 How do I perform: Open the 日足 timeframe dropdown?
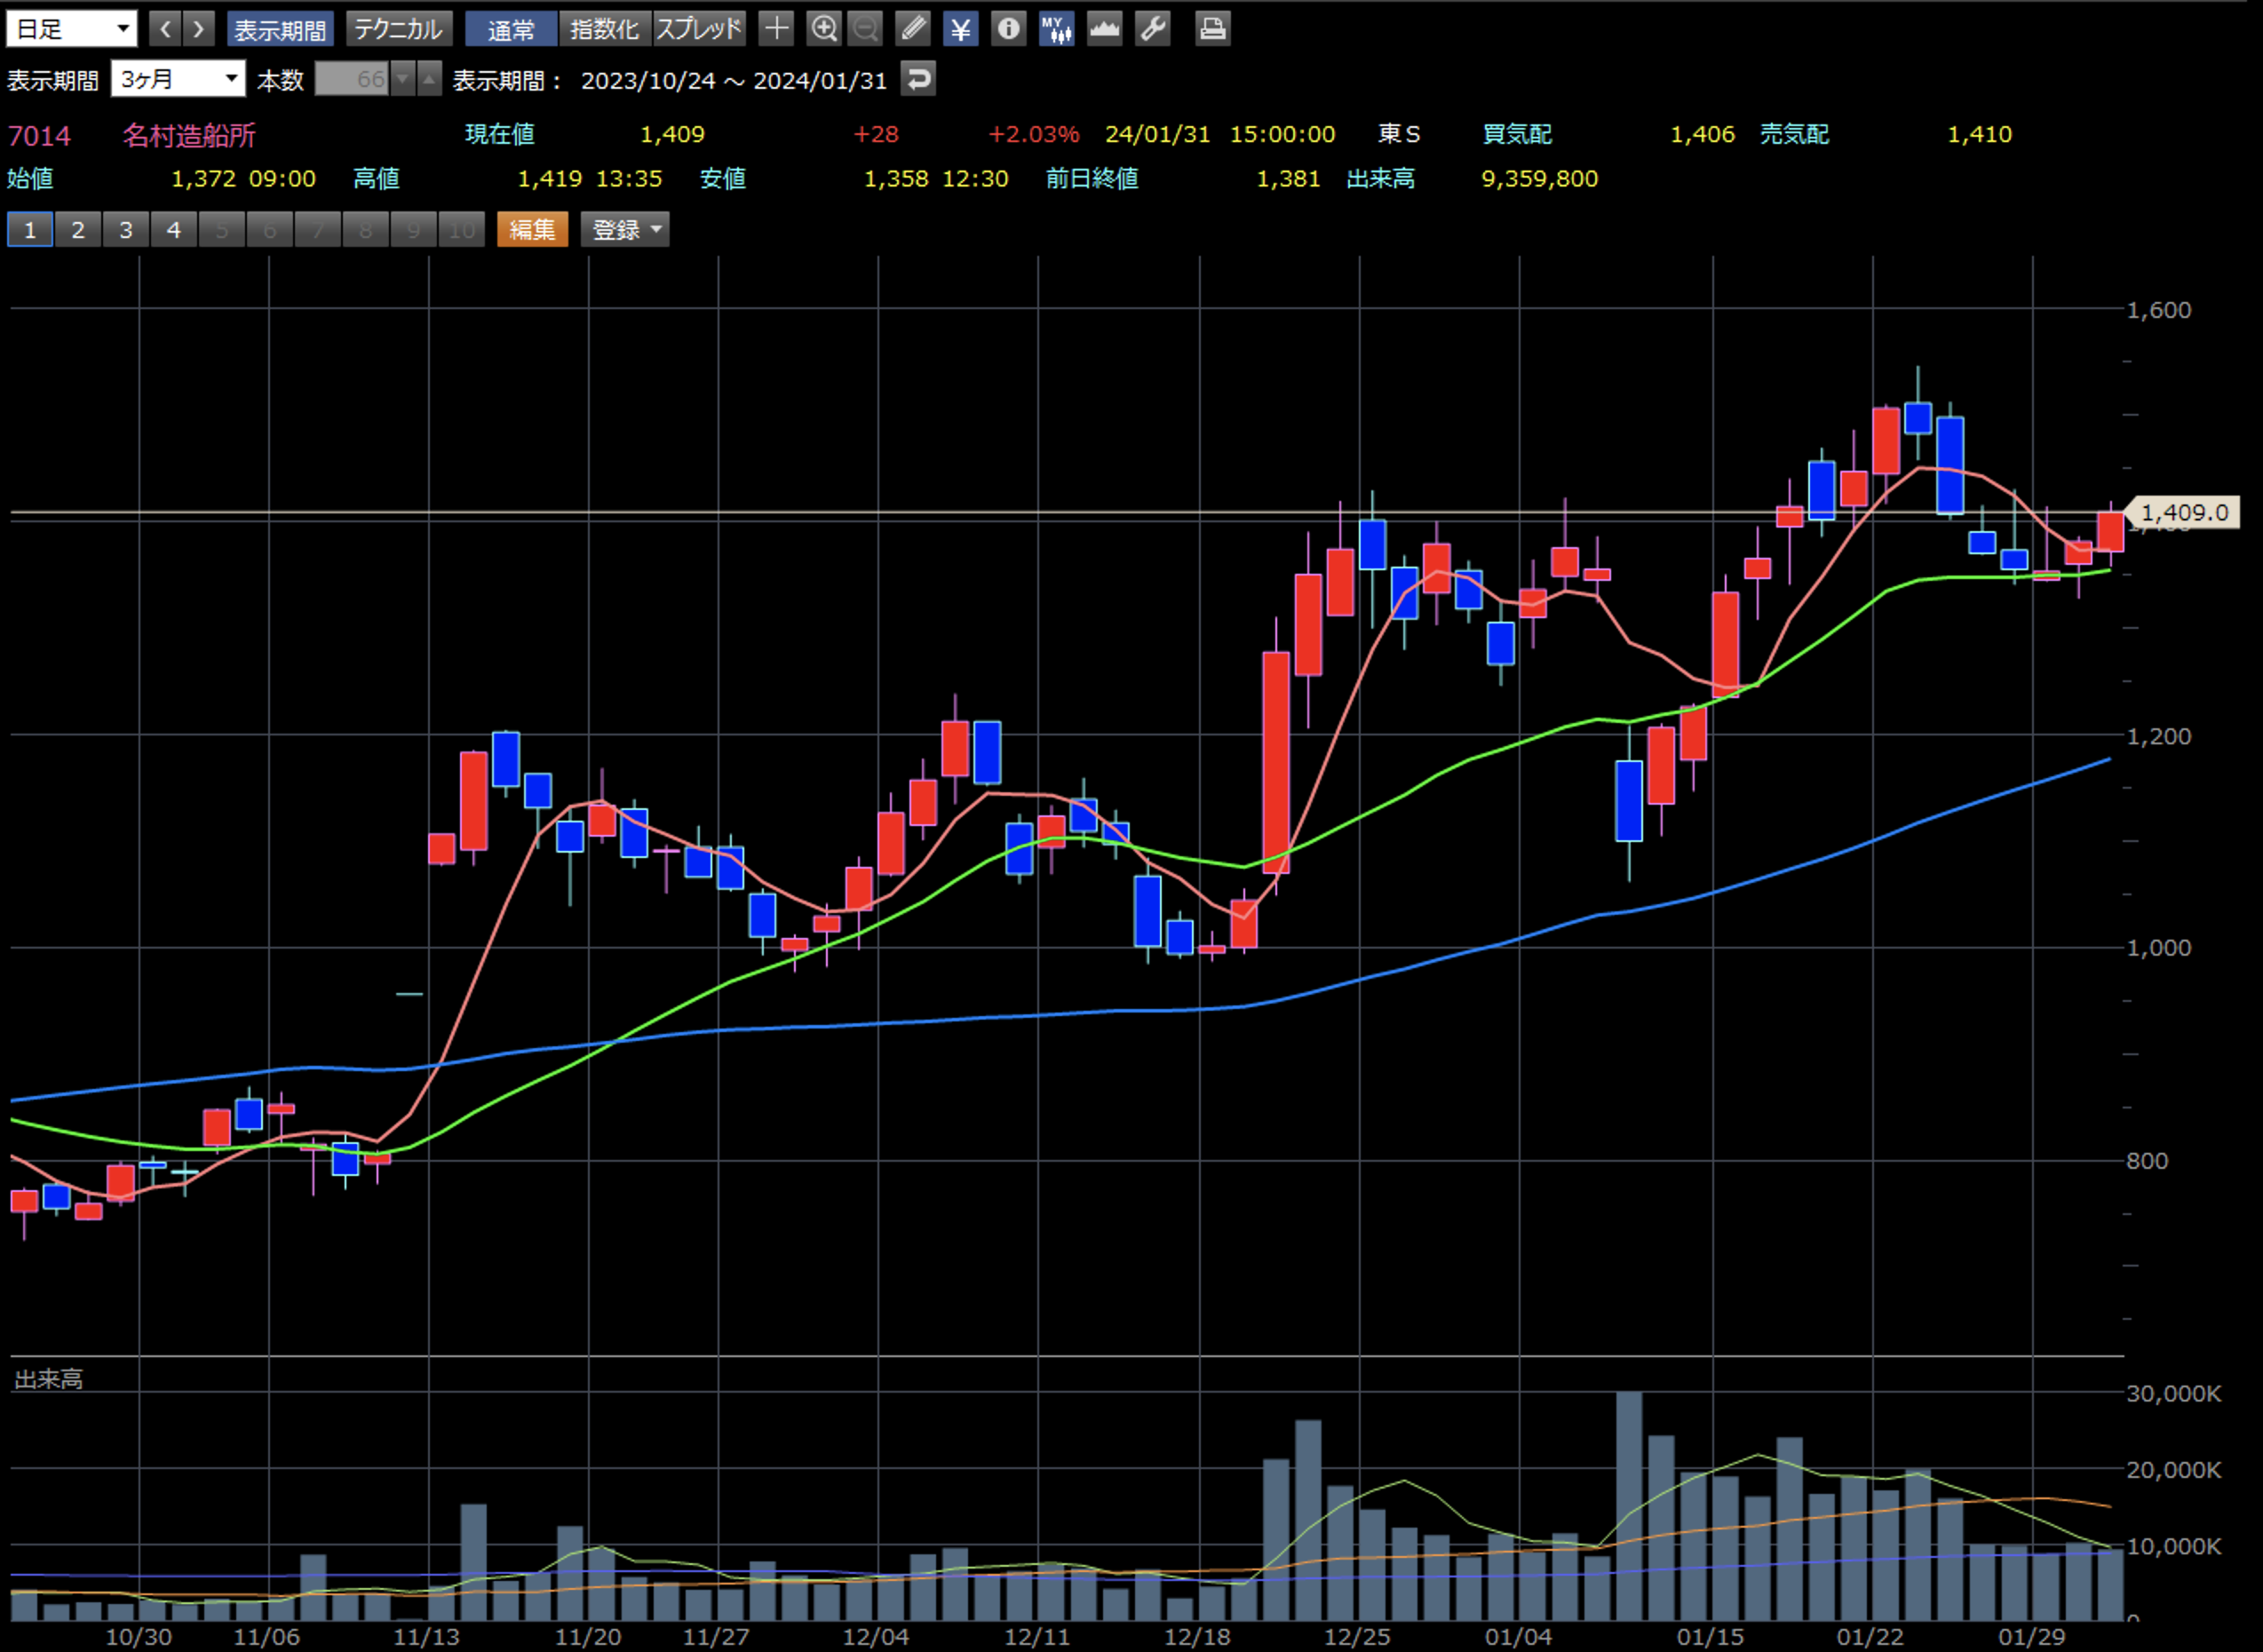click(71, 28)
